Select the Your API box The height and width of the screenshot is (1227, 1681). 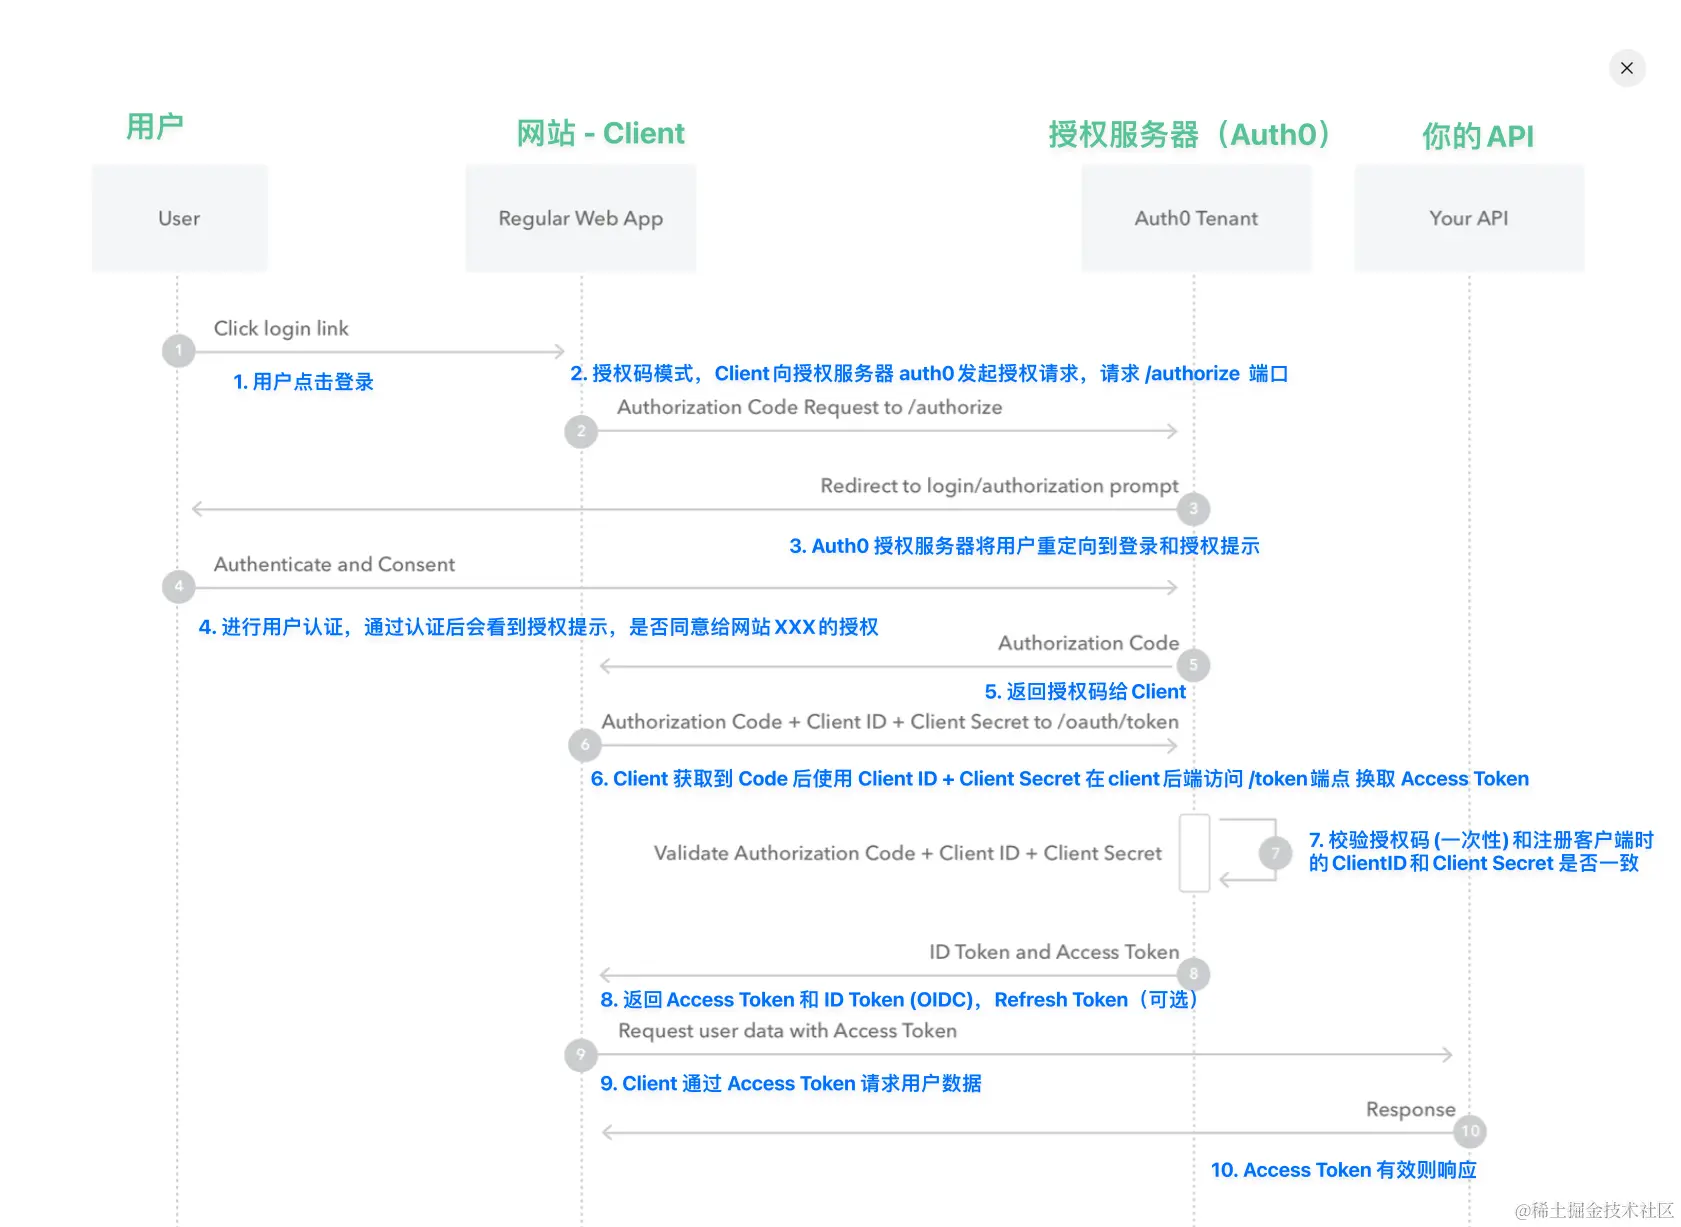[1468, 218]
